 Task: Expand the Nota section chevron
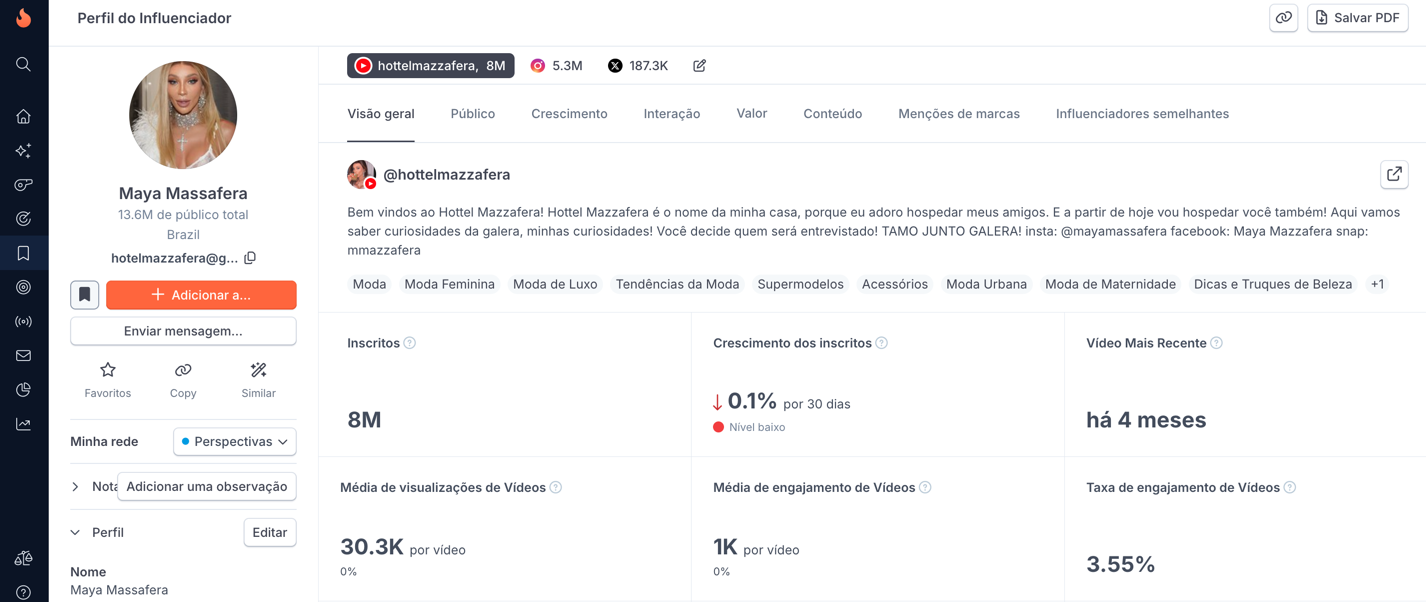click(x=76, y=487)
